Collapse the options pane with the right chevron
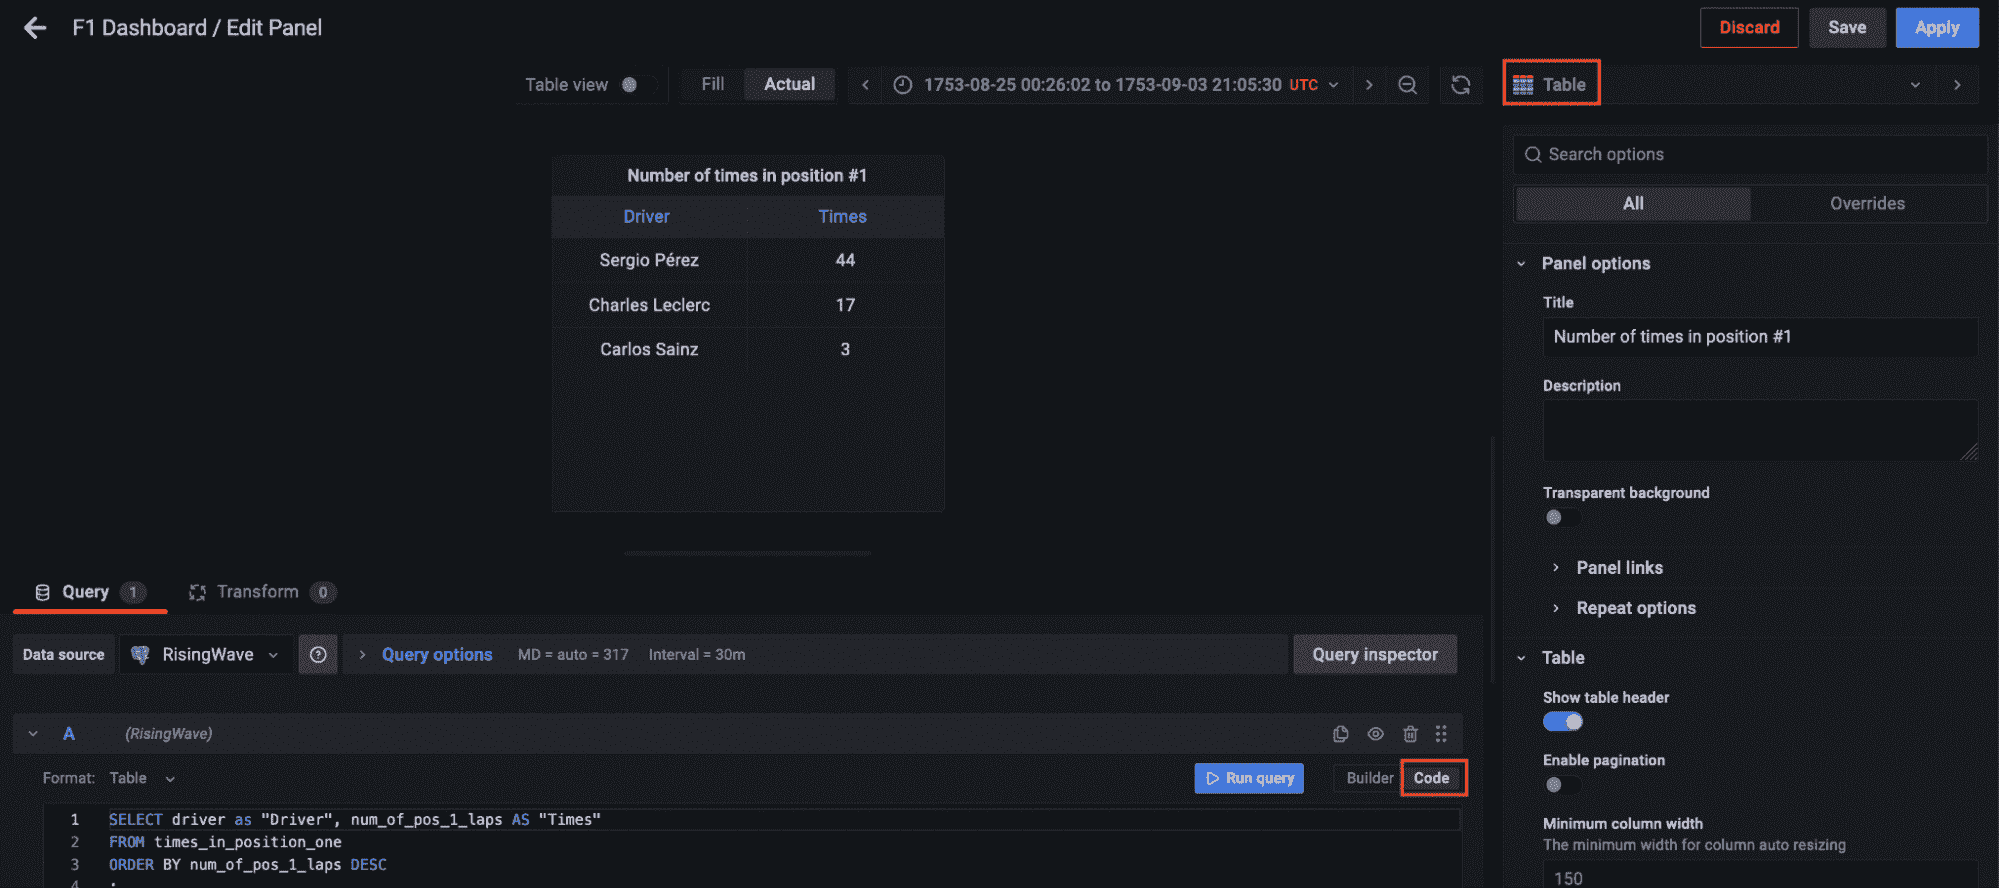 (1957, 85)
